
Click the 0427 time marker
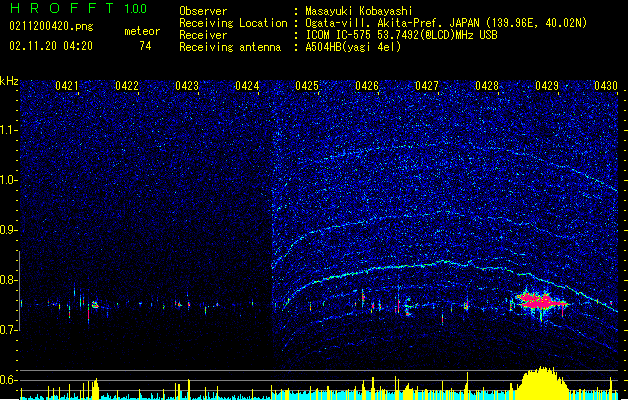pos(427,86)
